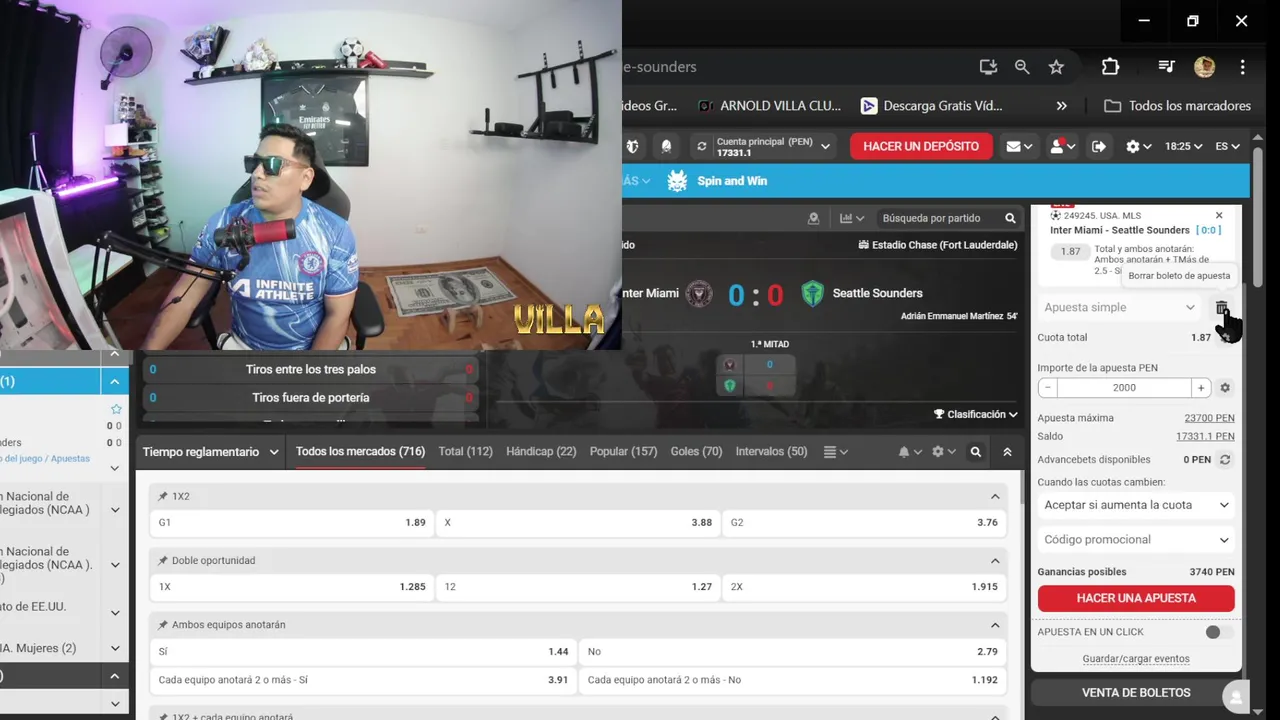
Task: Open the statistics chart icon dropdown
Action: point(851,218)
